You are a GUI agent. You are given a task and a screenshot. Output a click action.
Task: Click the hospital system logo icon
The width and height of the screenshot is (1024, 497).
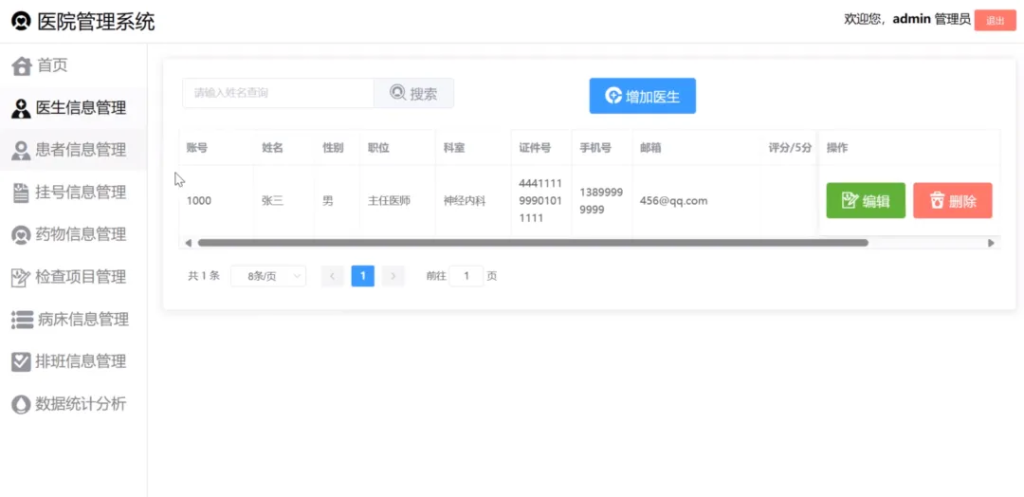click(x=21, y=21)
